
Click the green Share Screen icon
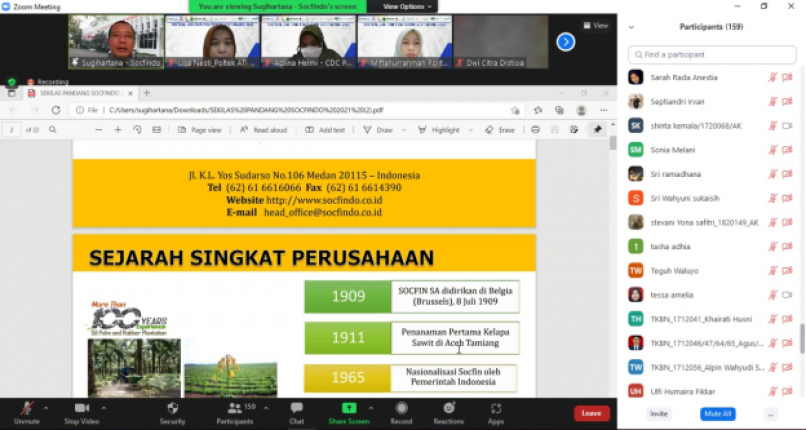pyautogui.click(x=349, y=408)
